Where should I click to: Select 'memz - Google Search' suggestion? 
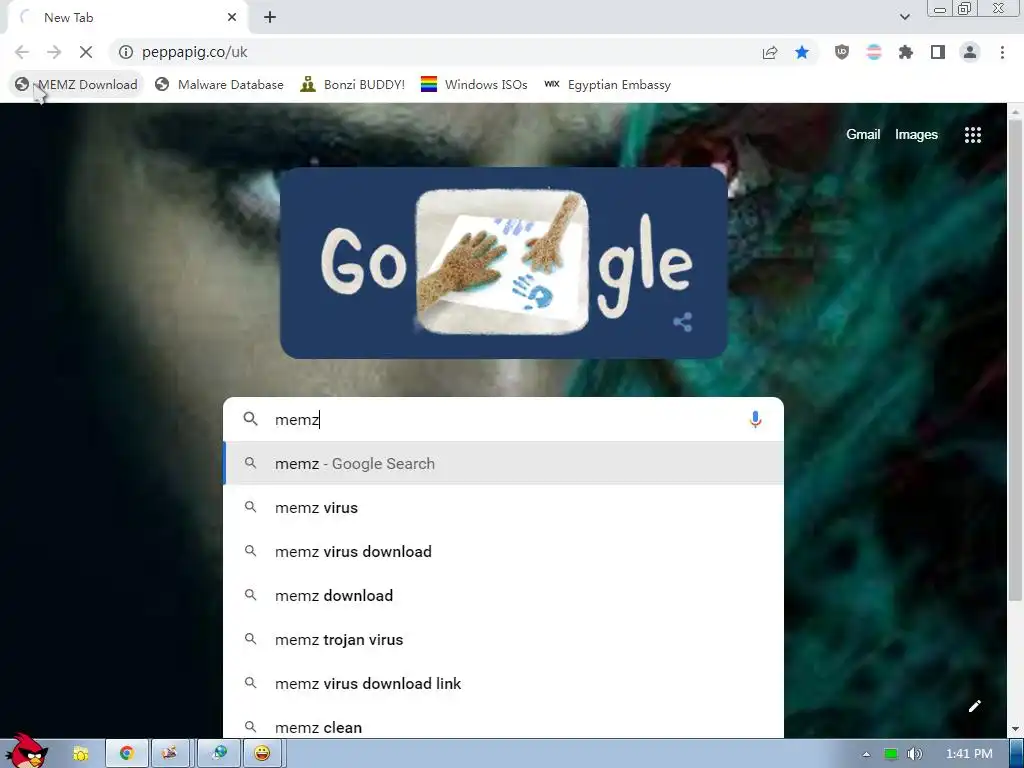503,464
